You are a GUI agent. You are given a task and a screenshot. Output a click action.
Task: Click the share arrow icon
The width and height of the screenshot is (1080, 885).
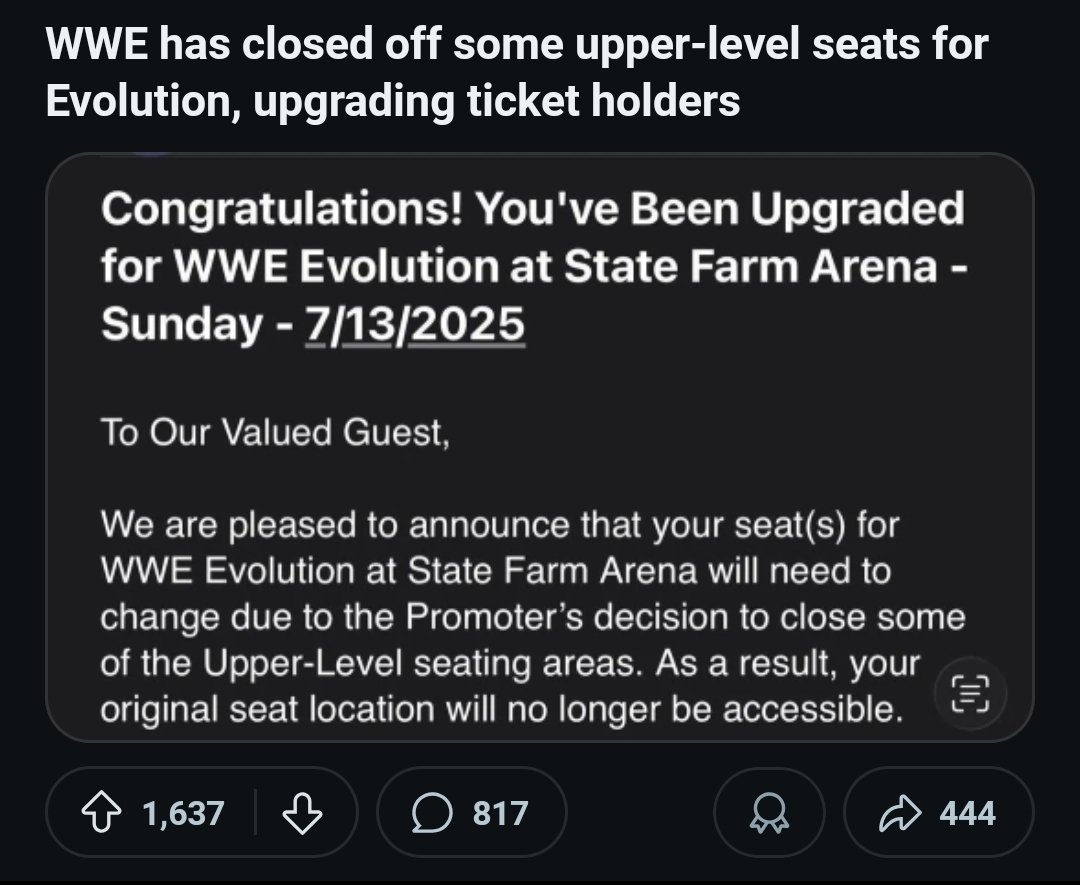pyautogui.click(x=897, y=813)
